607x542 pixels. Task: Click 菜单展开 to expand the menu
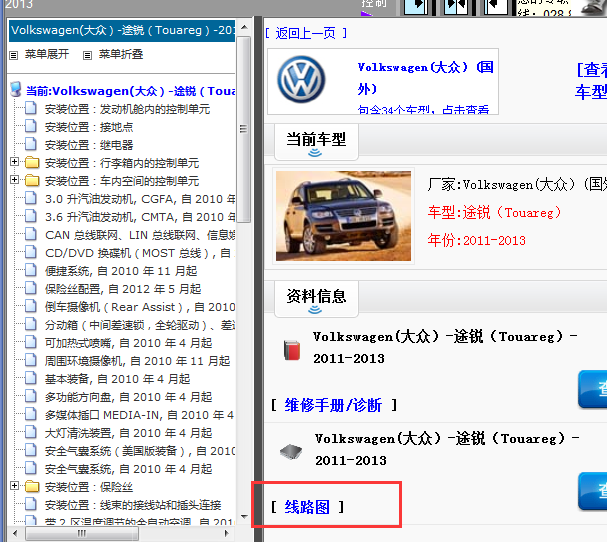pyautogui.click(x=47, y=54)
